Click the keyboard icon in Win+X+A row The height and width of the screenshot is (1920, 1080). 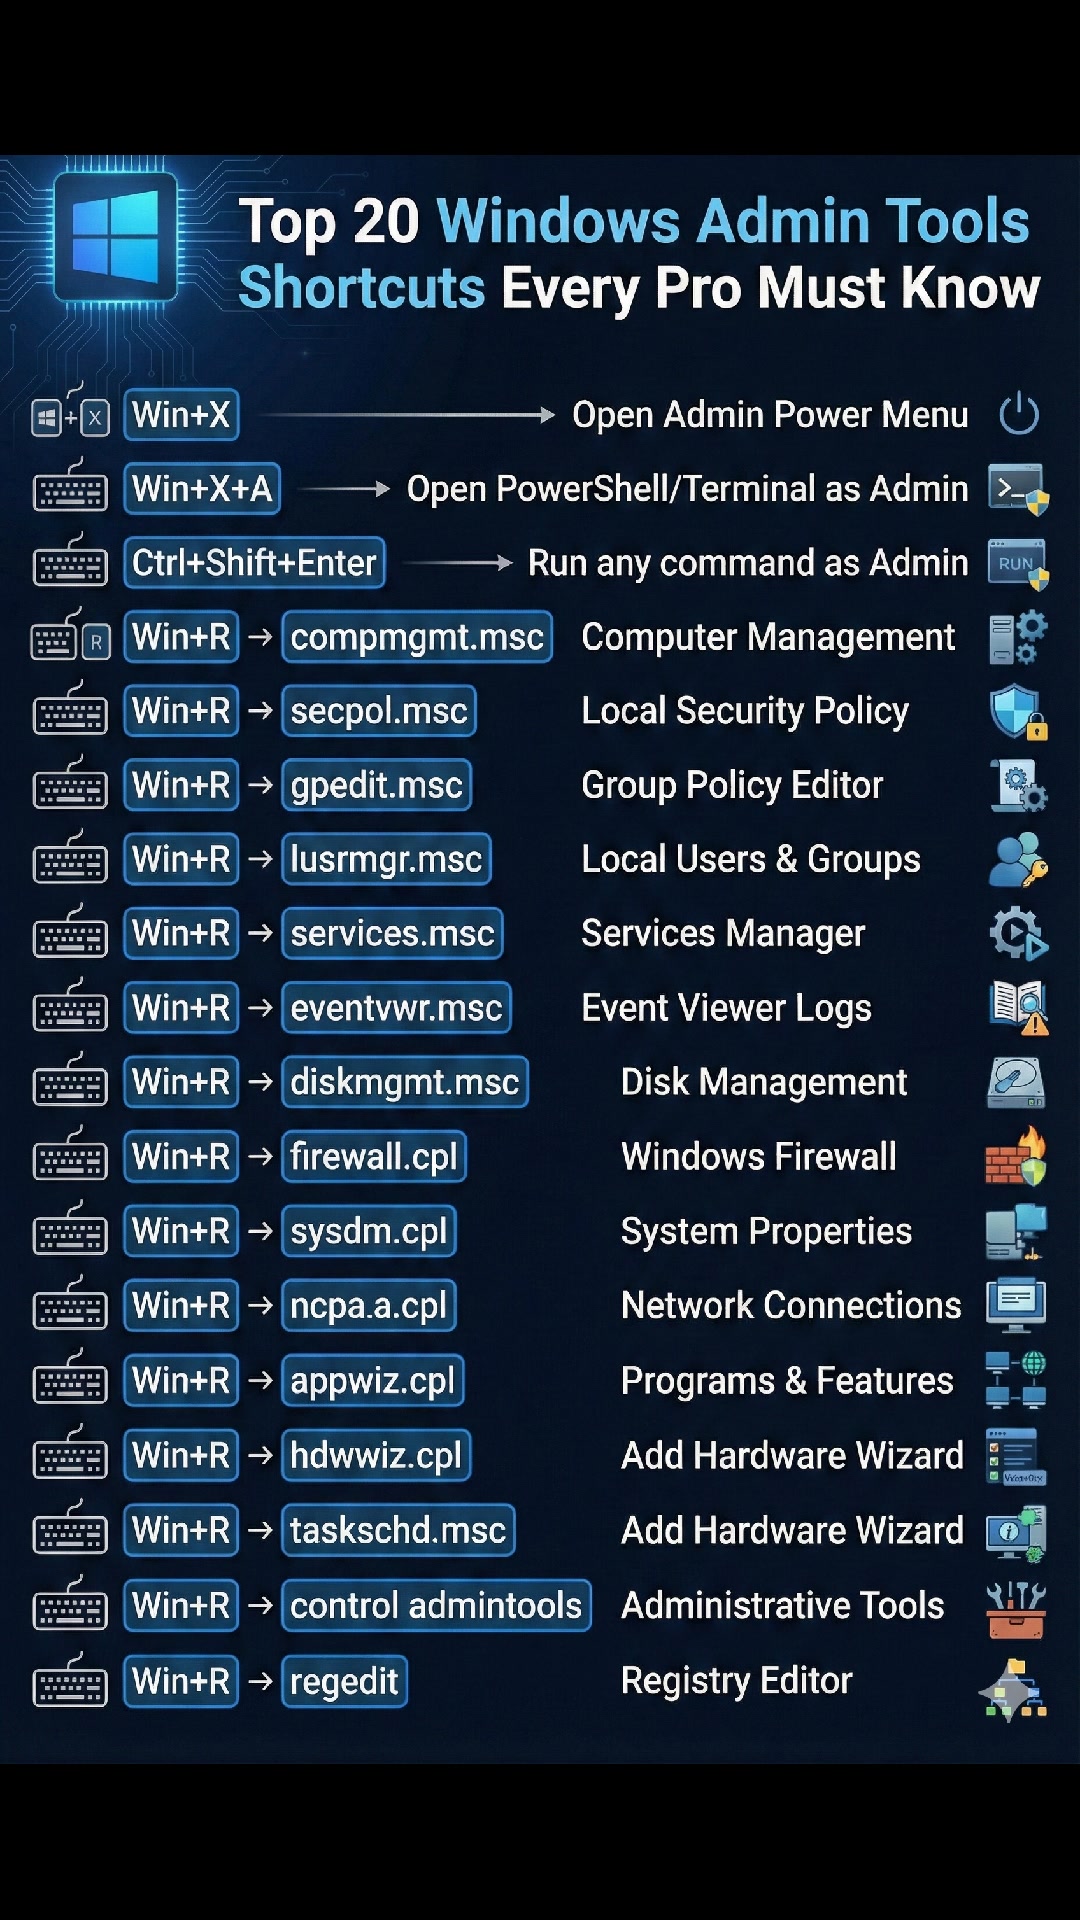(x=70, y=486)
